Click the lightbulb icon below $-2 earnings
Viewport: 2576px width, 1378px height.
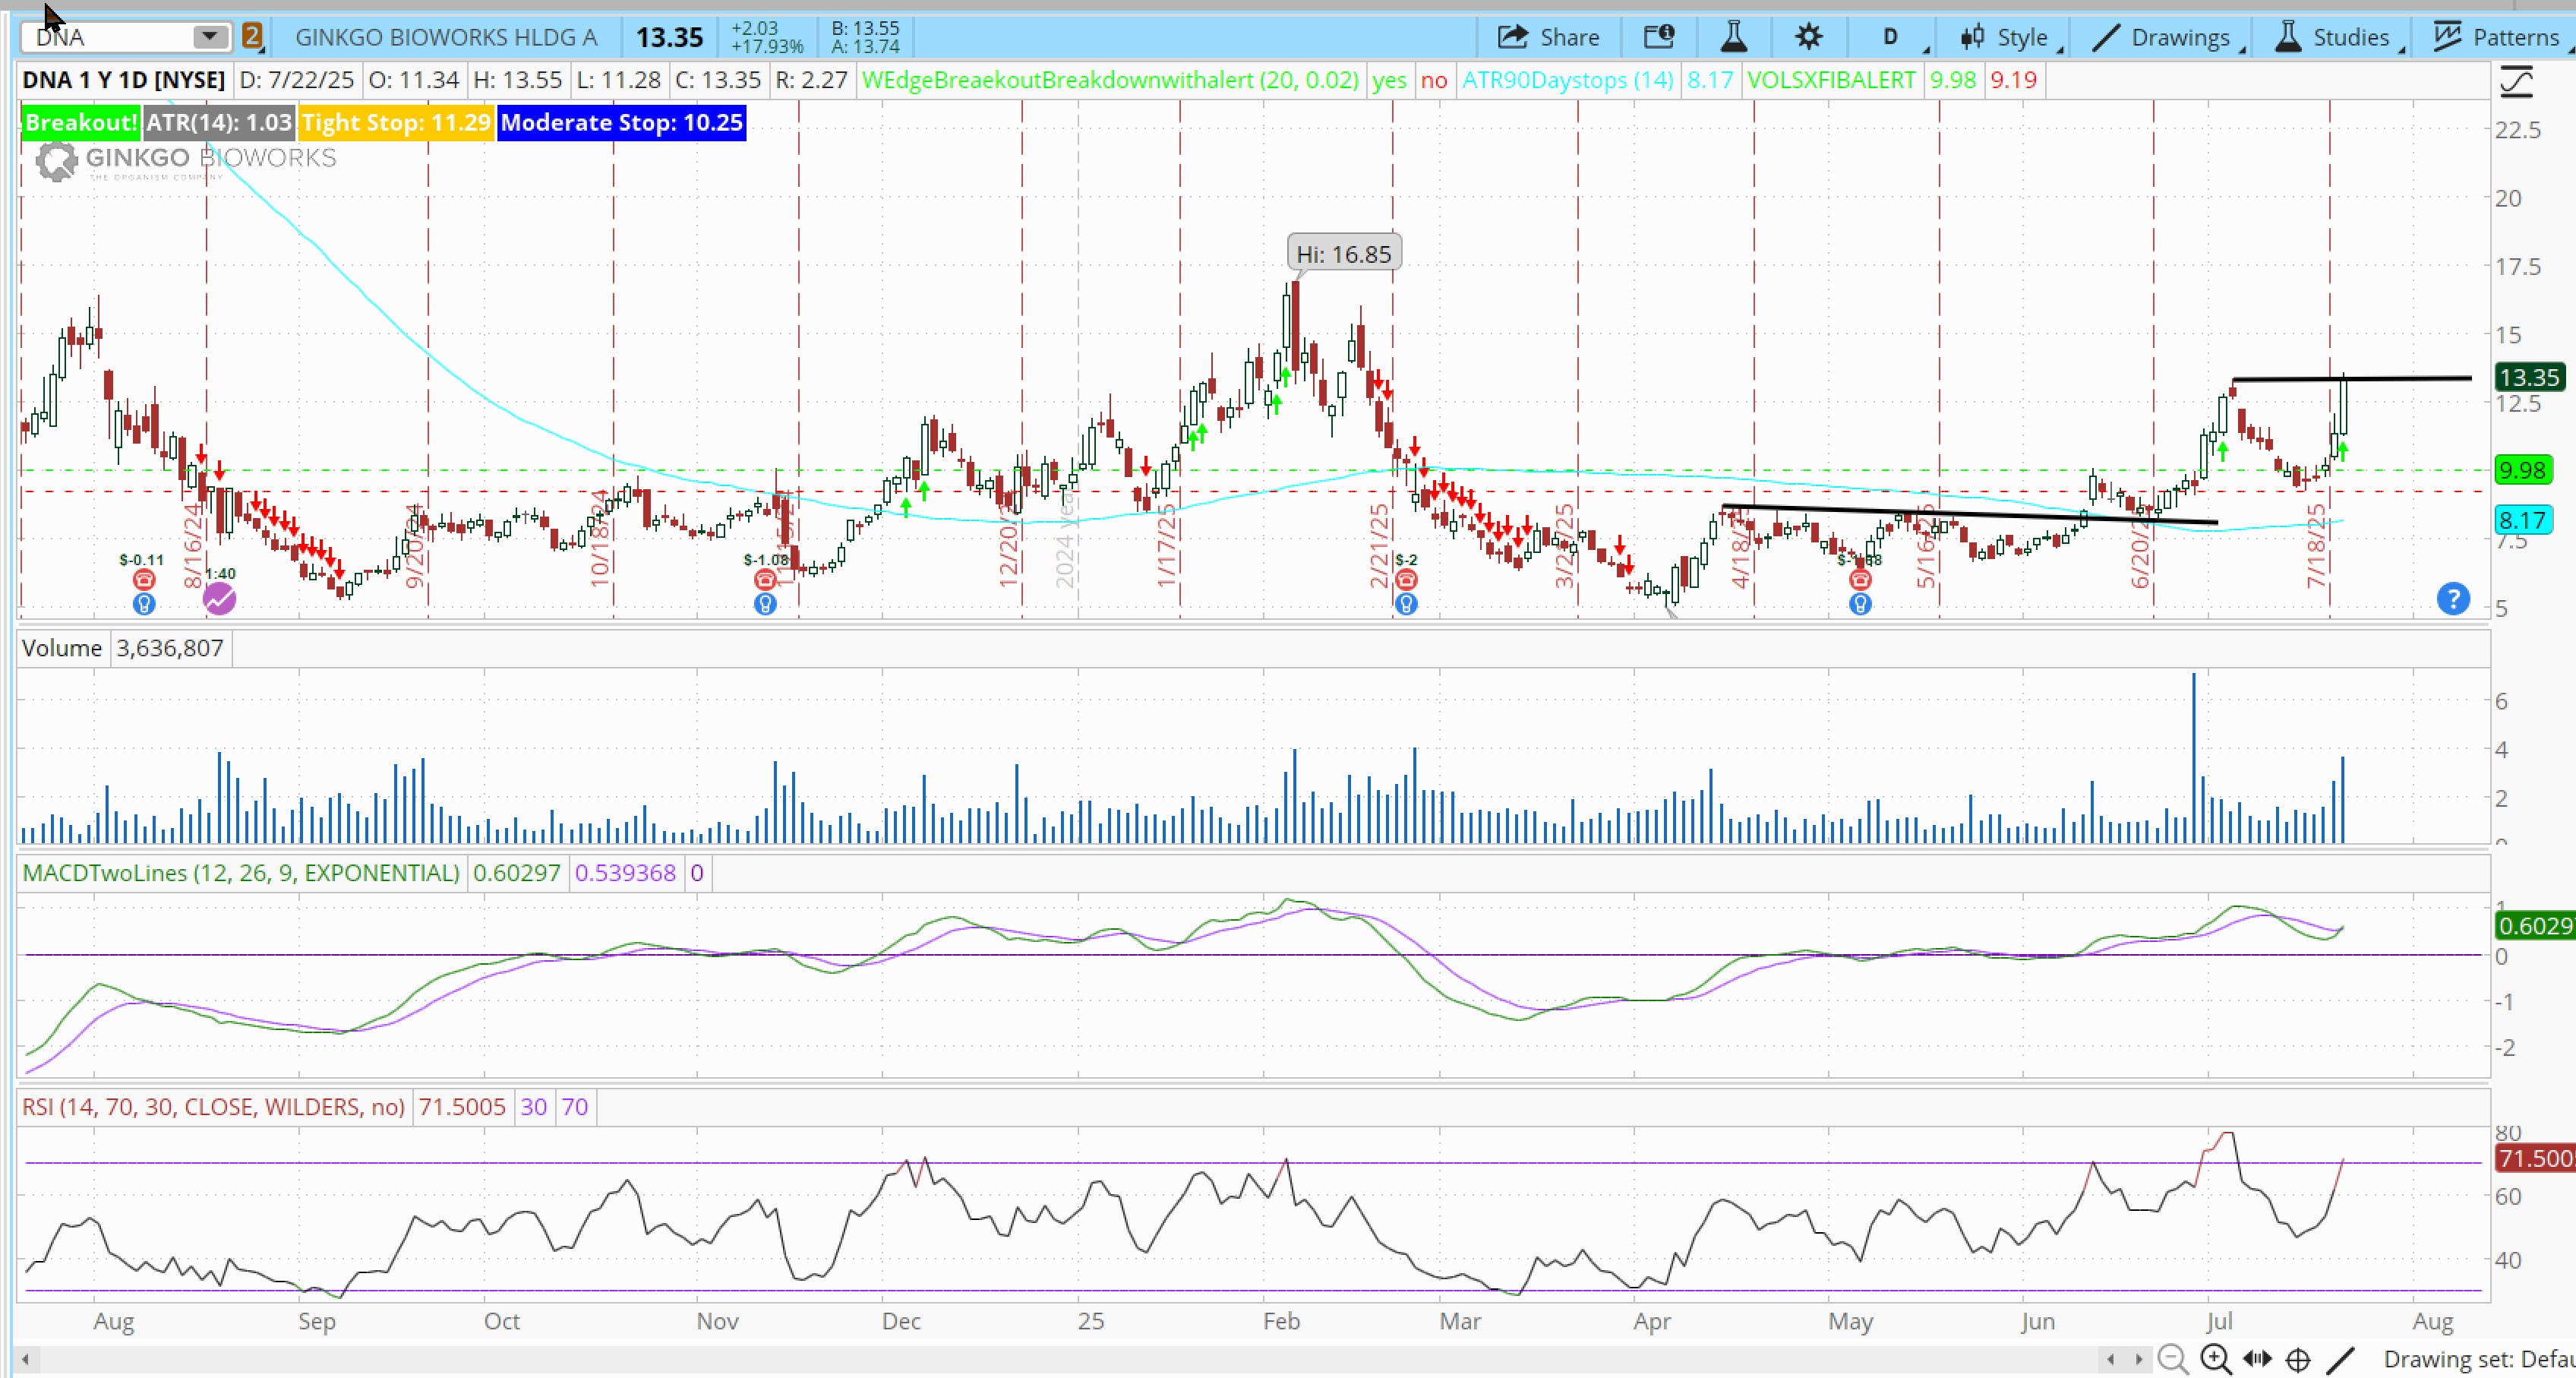pyautogui.click(x=1406, y=604)
